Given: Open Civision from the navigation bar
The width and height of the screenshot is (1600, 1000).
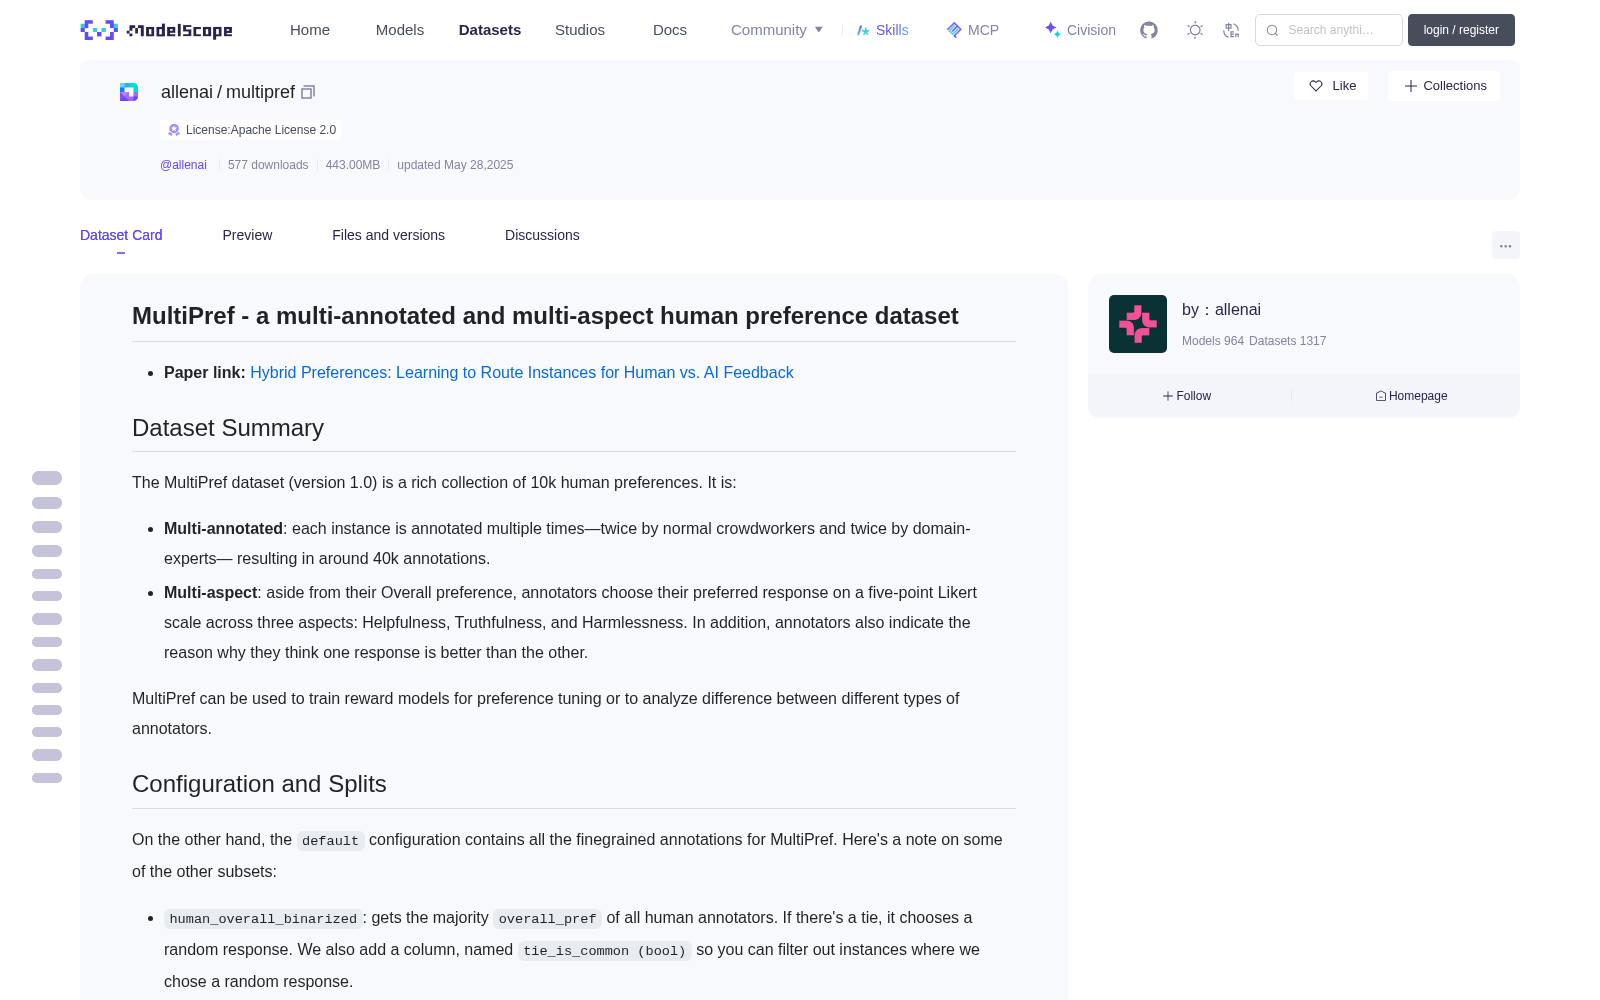Looking at the screenshot, I should [x=1080, y=30].
